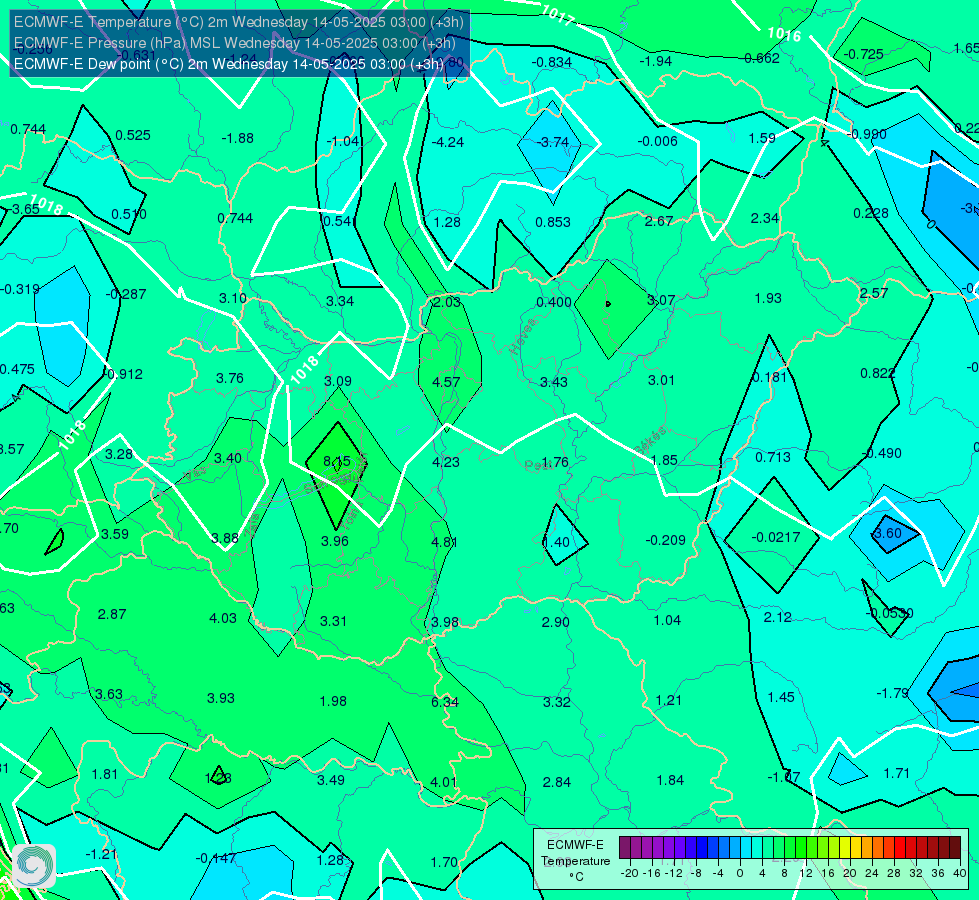Click the 1016 isobar label
The height and width of the screenshot is (900, 979).
[784, 34]
